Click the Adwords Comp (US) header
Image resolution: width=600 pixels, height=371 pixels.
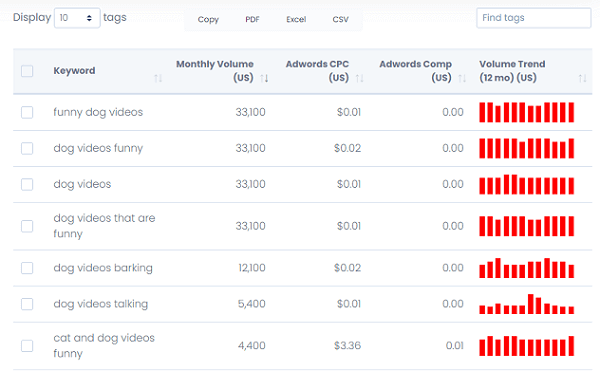(x=416, y=71)
